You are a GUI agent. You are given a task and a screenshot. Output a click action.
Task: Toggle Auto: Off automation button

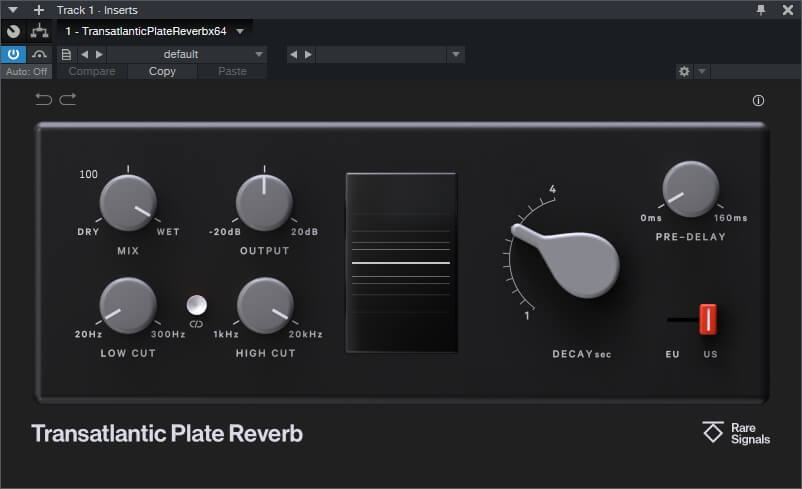tap(27, 72)
